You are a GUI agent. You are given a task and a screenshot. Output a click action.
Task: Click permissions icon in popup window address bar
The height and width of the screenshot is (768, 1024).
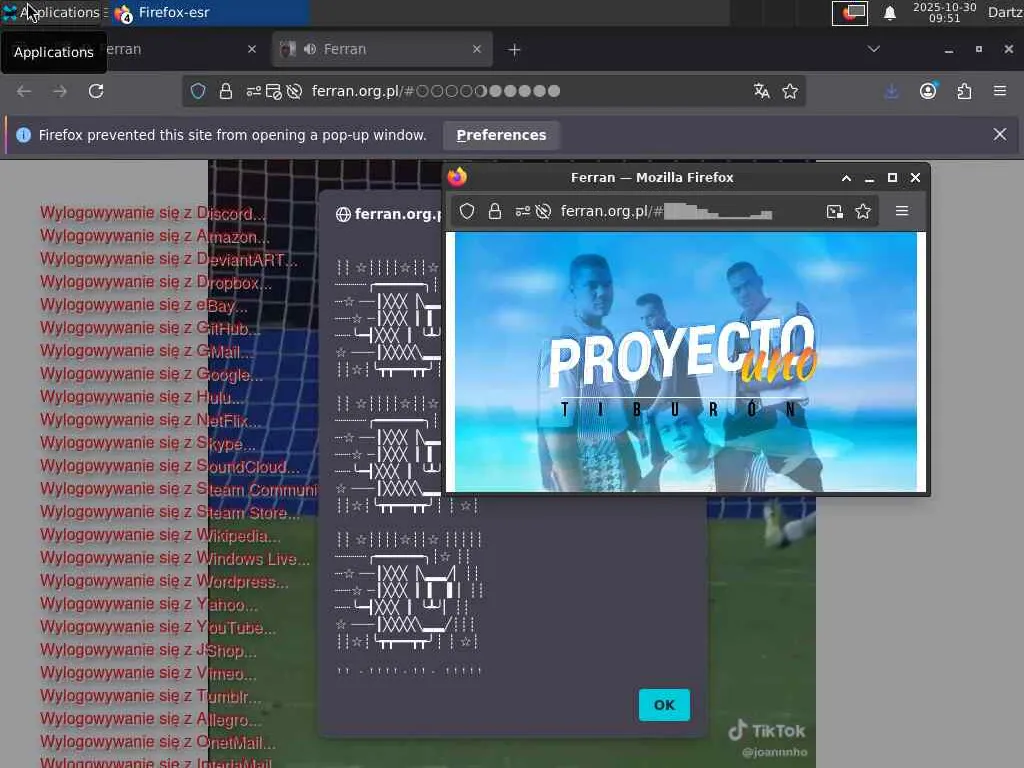click(x=522, y=211)
